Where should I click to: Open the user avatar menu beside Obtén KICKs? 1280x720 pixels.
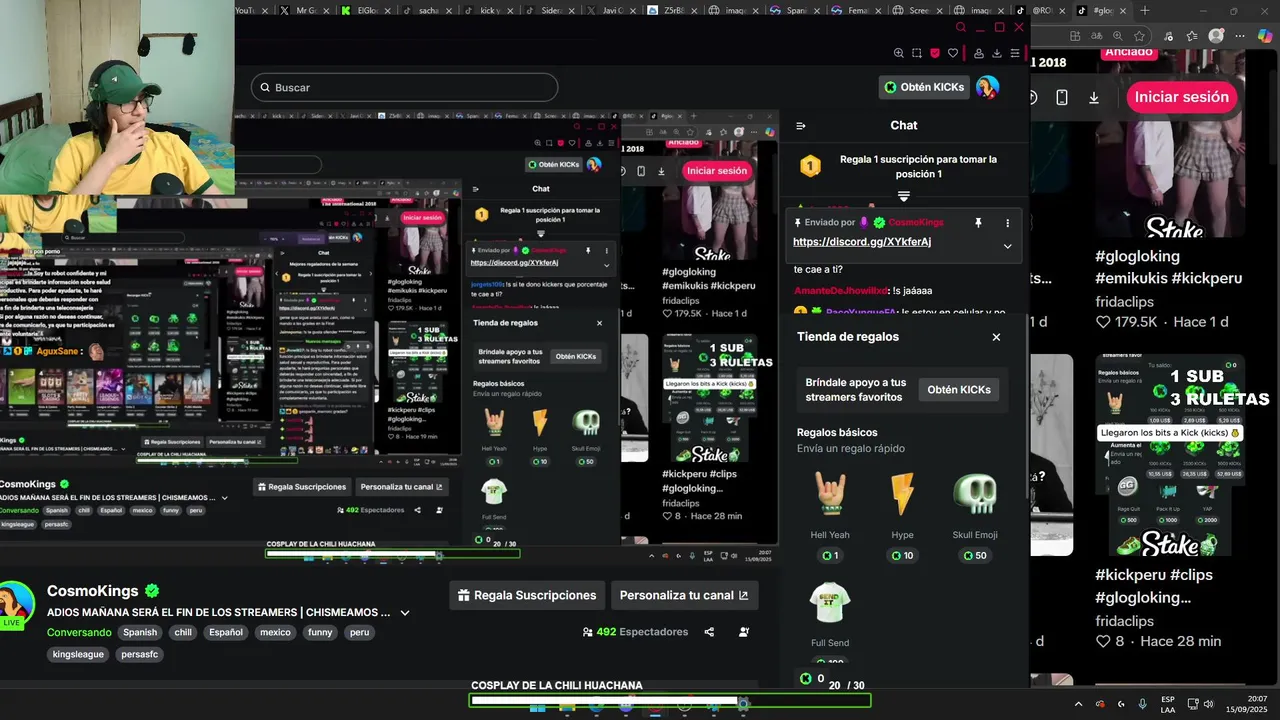pyautogui.click(x=988, y=87)
